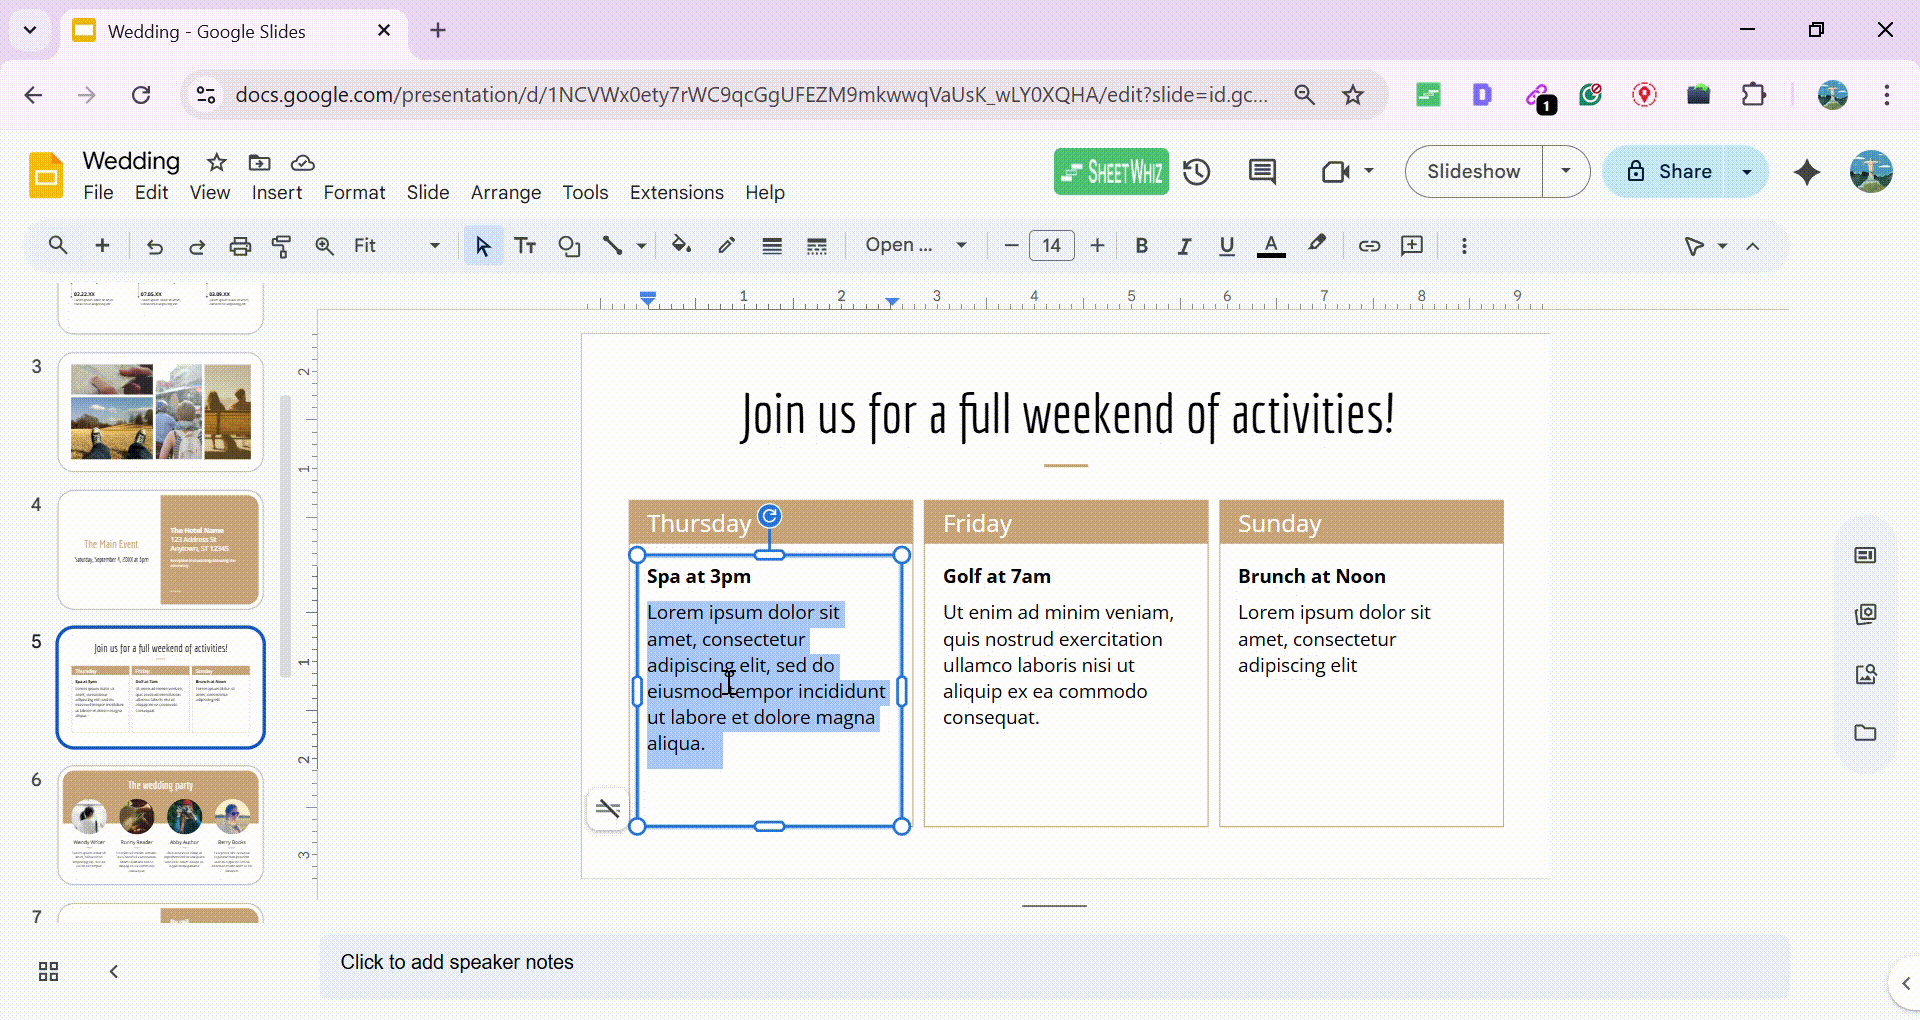
Task: Click the Gemini sparkle icon
Action: 1807,172
